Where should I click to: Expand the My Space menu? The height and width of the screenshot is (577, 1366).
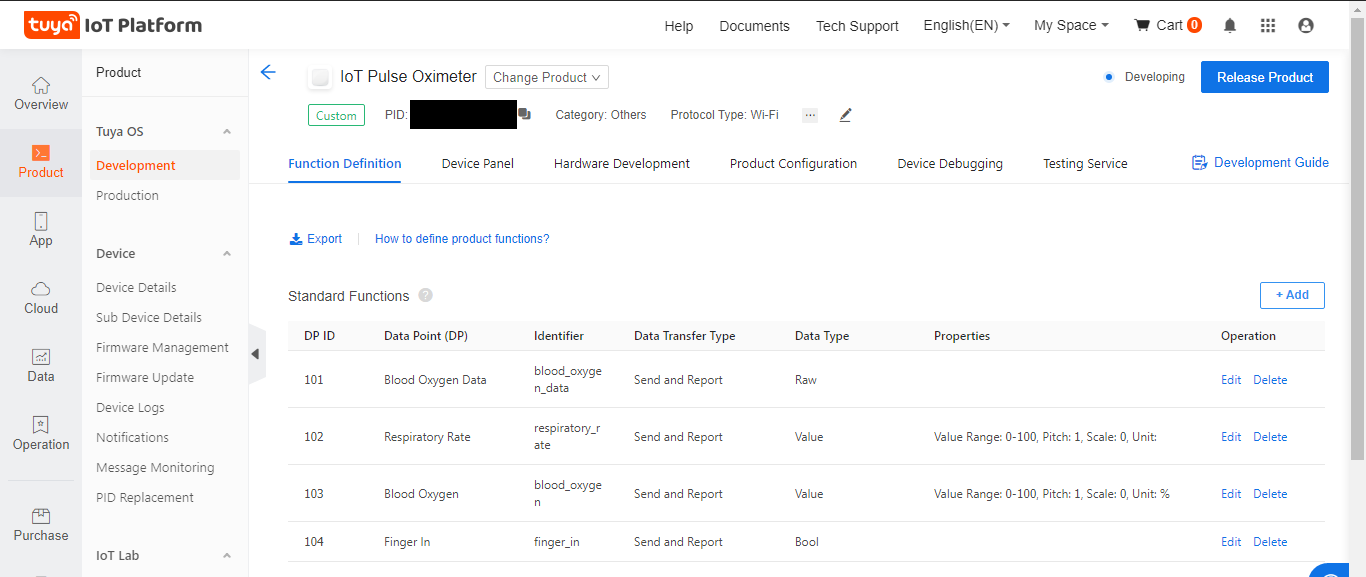pyautogui.click(x=1071, y=26)
